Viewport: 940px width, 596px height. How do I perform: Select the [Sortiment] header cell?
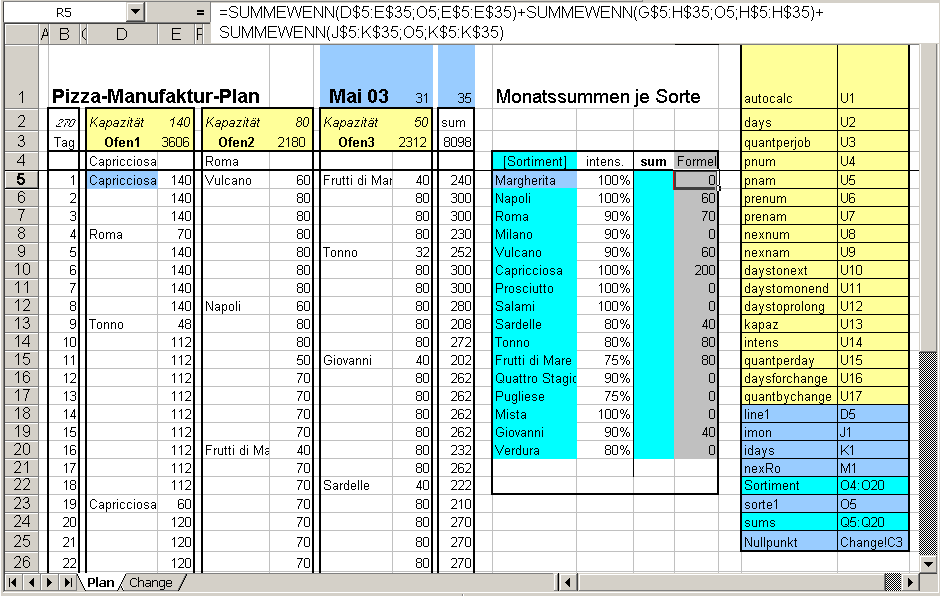point(535,161)
